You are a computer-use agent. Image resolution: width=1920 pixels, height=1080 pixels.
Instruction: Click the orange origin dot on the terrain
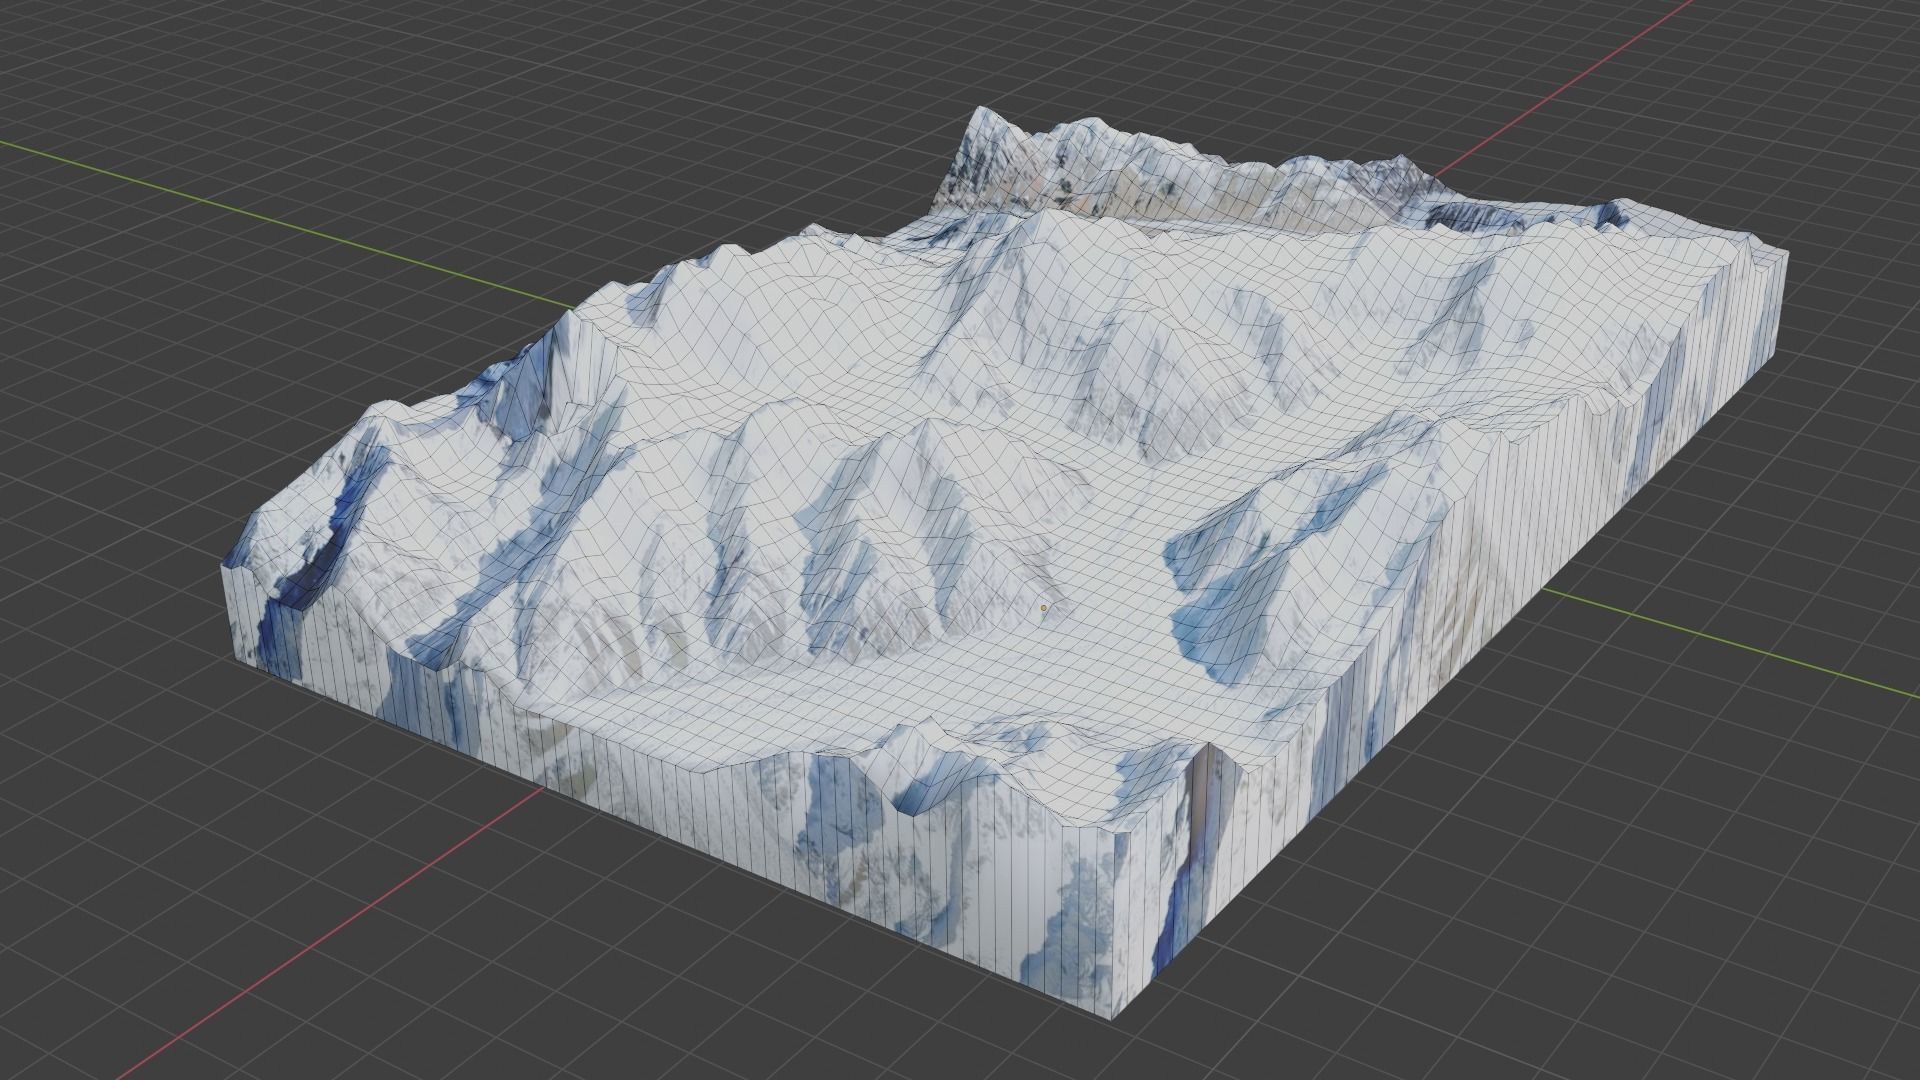(1043, 607)
